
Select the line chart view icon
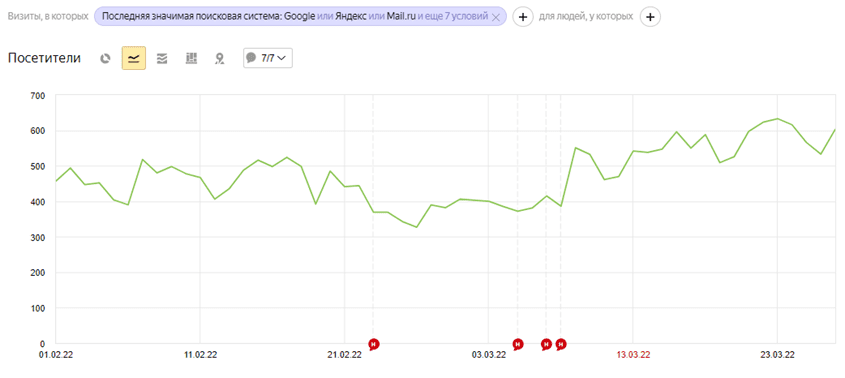134,58
